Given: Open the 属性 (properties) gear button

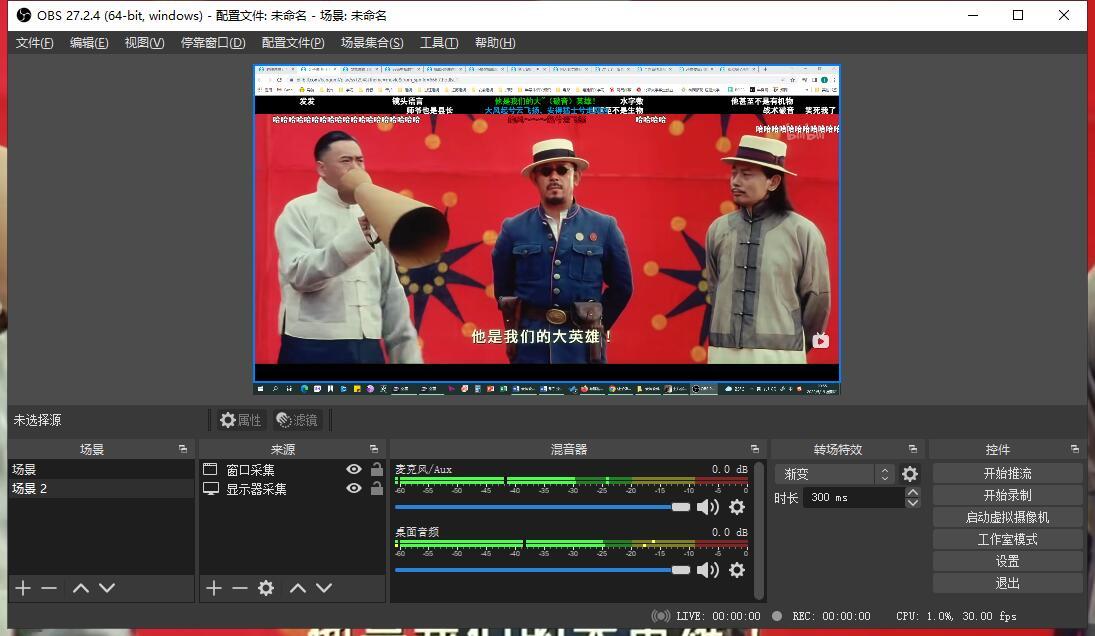Looking at the screenshot, I should (240, 419).
